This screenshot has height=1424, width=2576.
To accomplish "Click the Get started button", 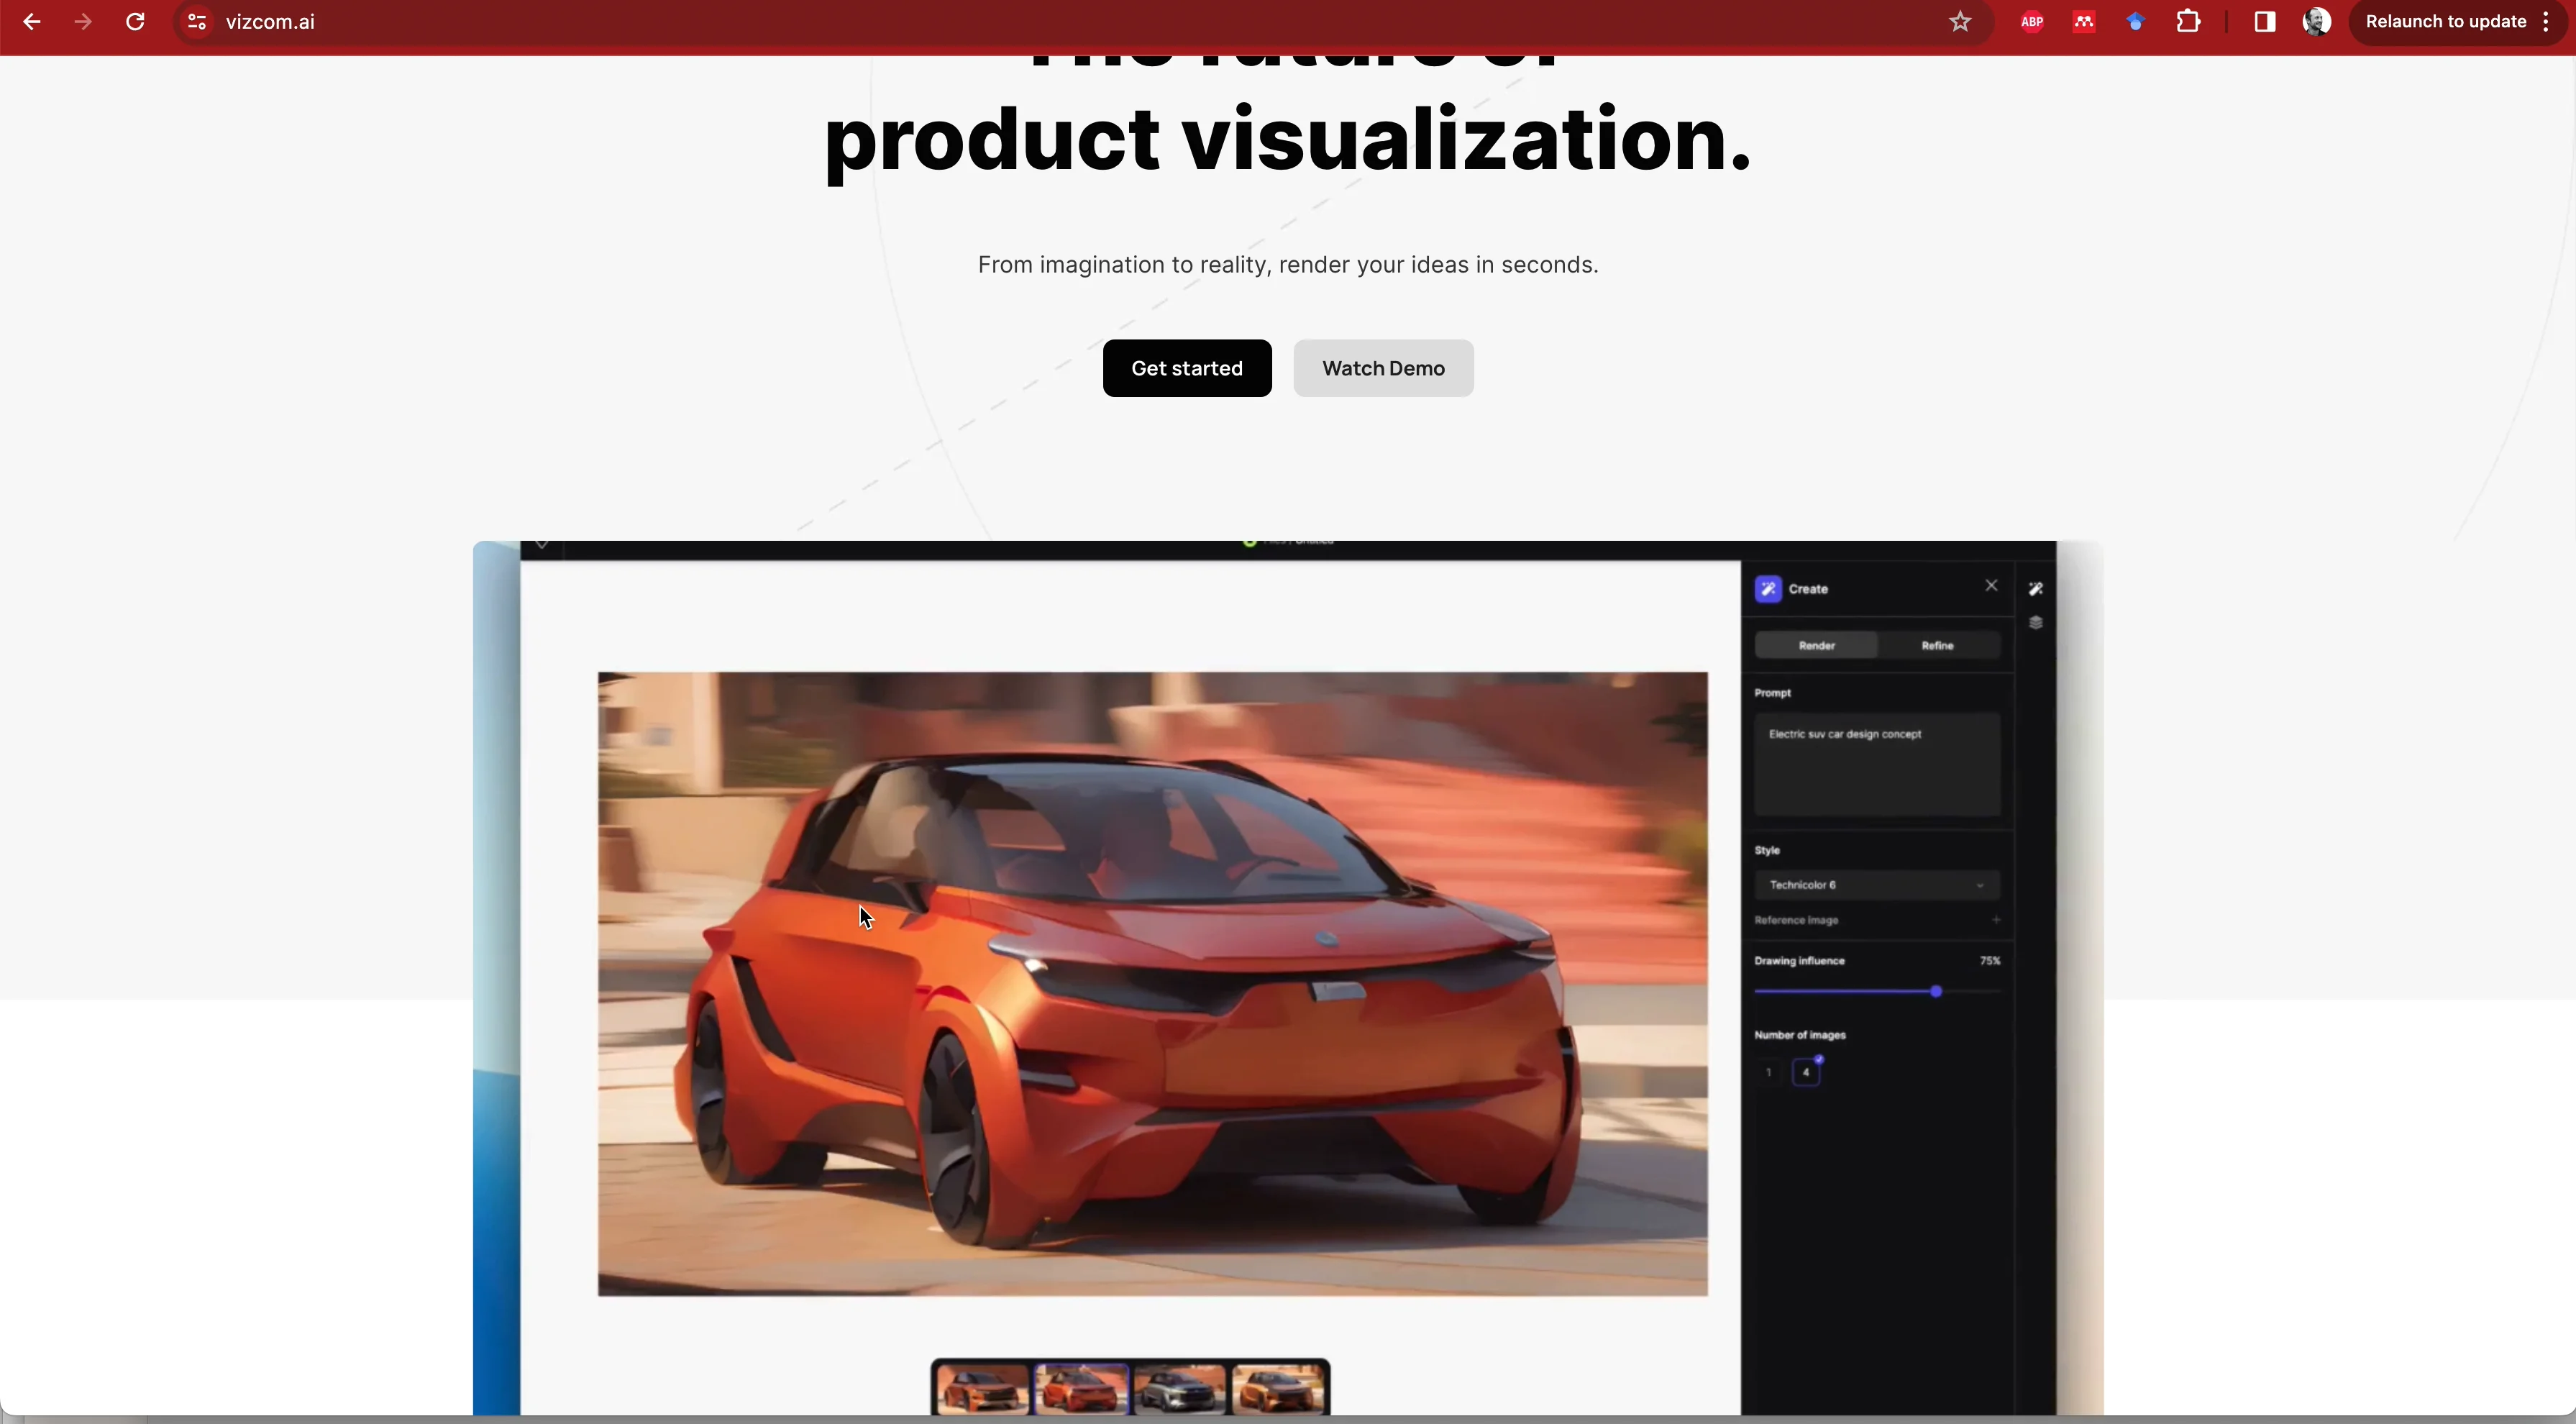I will pyautogui.click(x=1187, y=368).
